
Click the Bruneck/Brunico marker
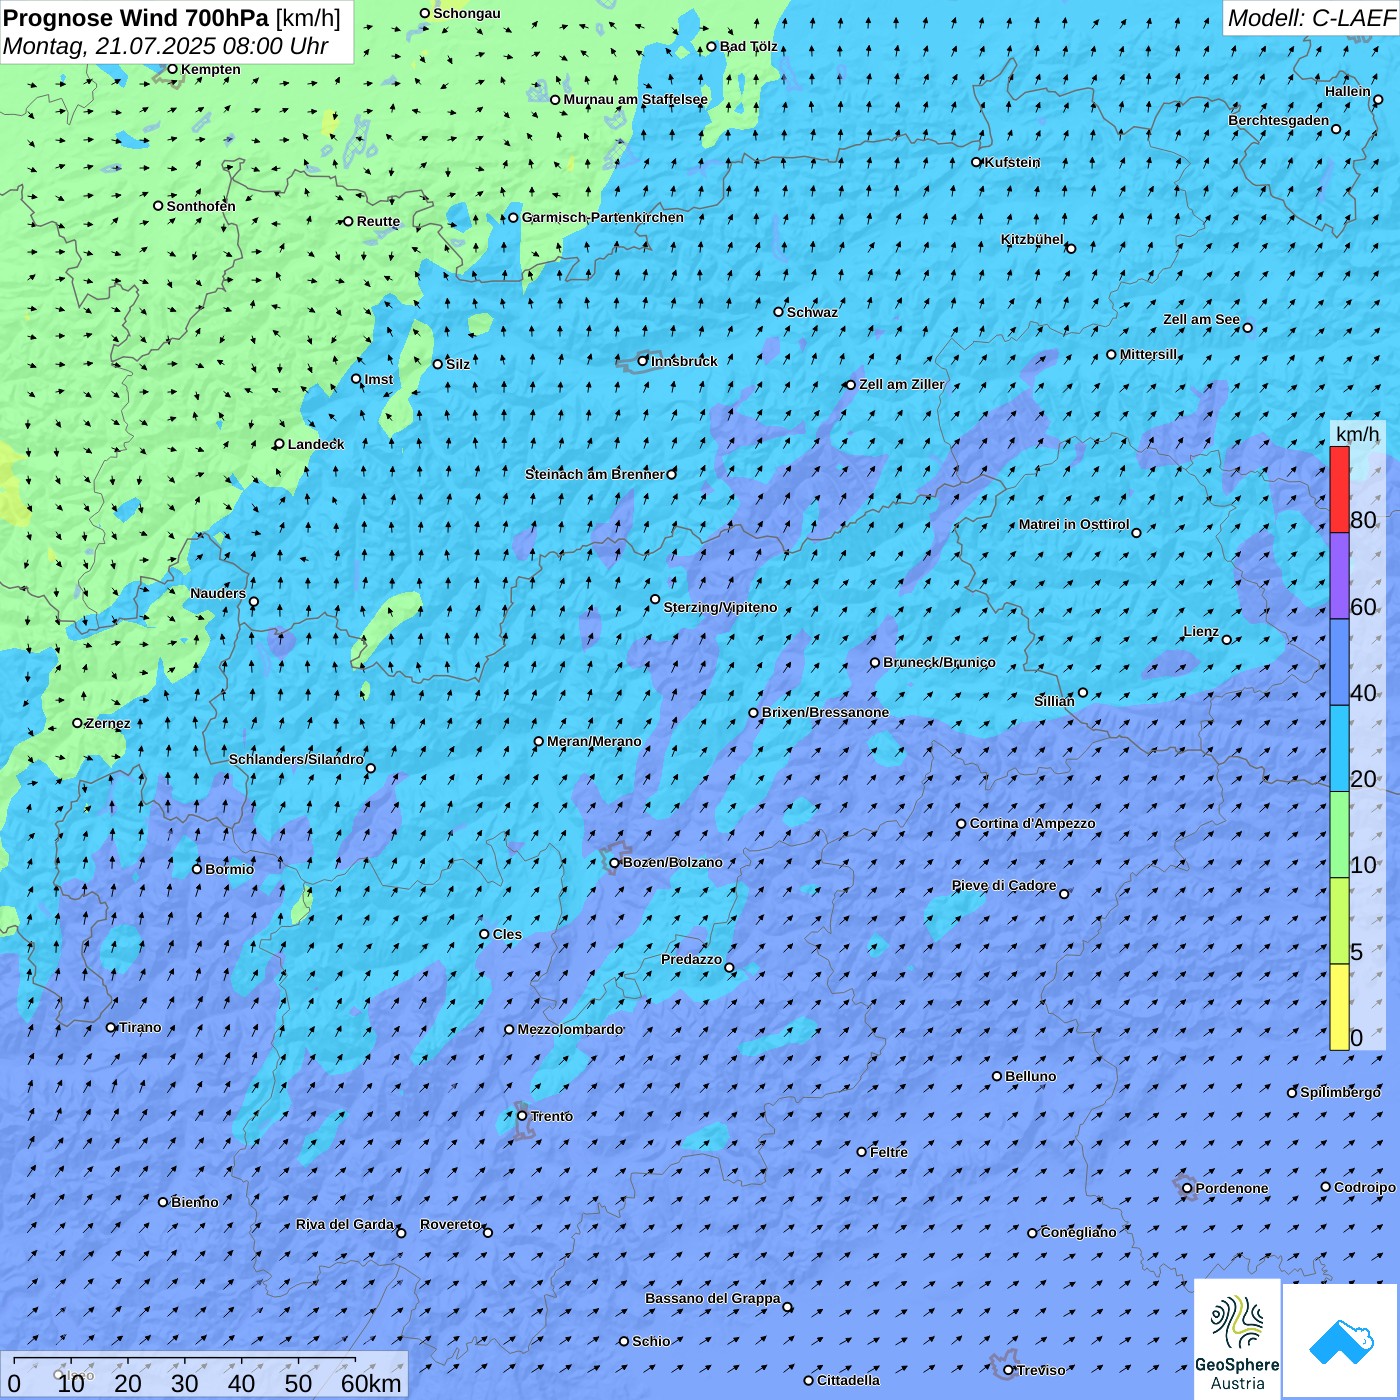coord(875,662)
